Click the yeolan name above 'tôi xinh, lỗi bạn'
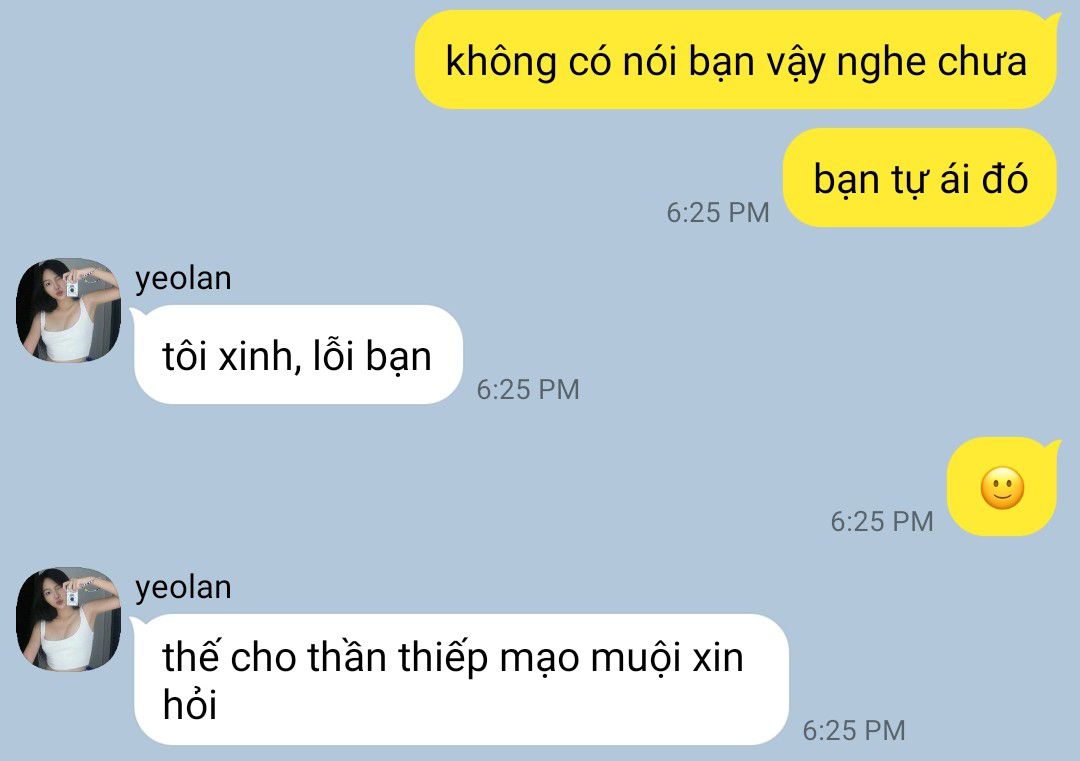Image resolution: width=1080 pixels, height=761 pixels. 183,279
